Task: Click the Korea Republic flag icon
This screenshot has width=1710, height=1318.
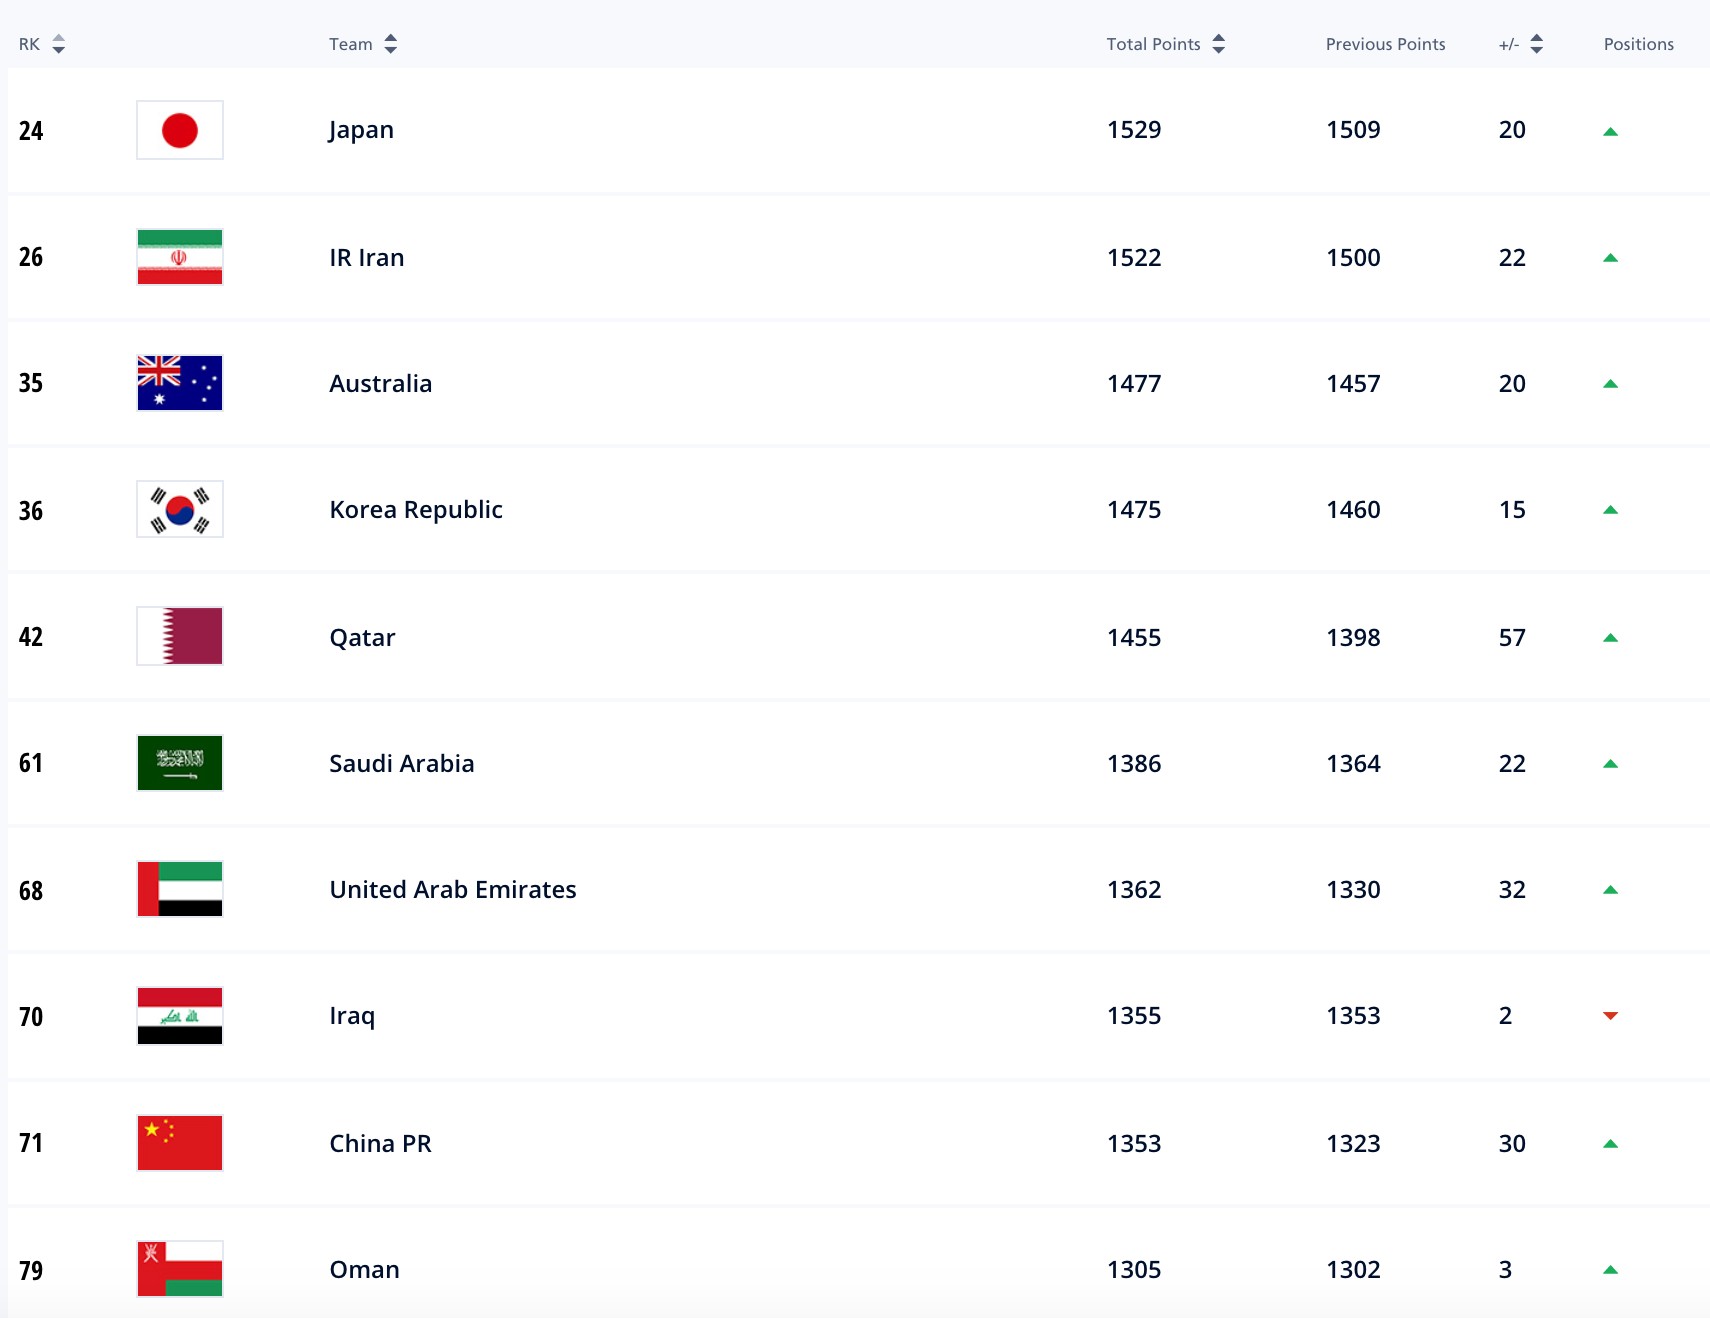Action: point(180,509)
